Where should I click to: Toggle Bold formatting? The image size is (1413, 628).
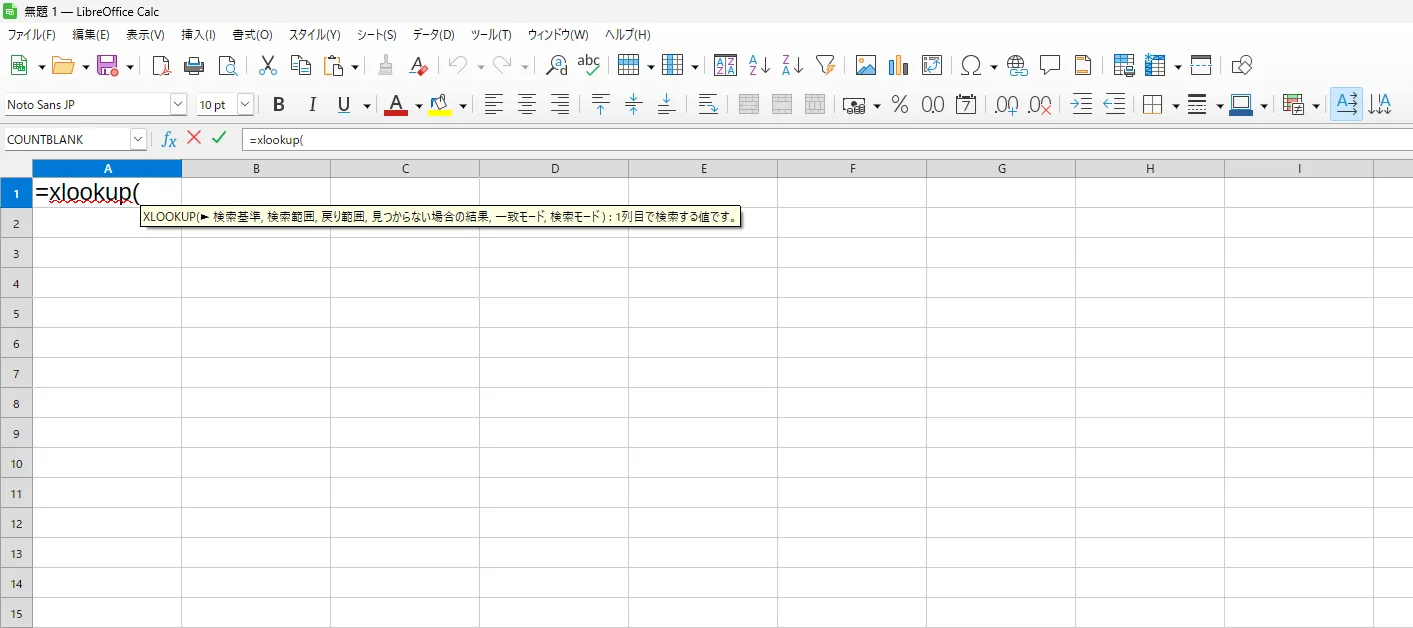coord(279,105)
